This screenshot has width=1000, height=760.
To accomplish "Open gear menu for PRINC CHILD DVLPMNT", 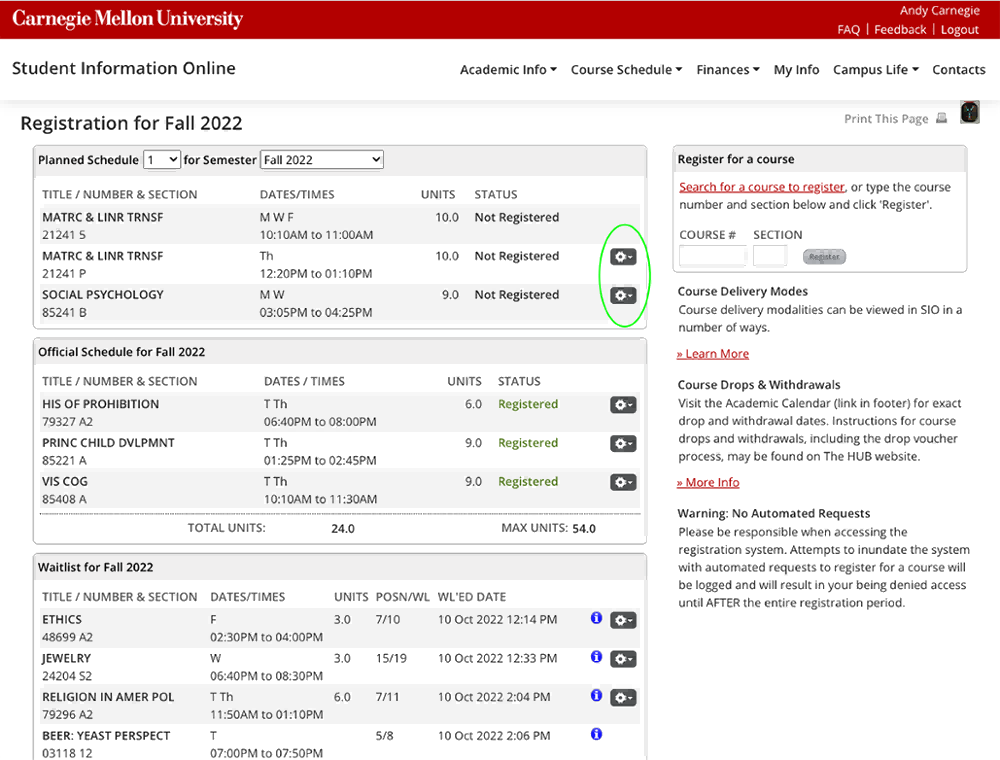I will tap(623, 444).
